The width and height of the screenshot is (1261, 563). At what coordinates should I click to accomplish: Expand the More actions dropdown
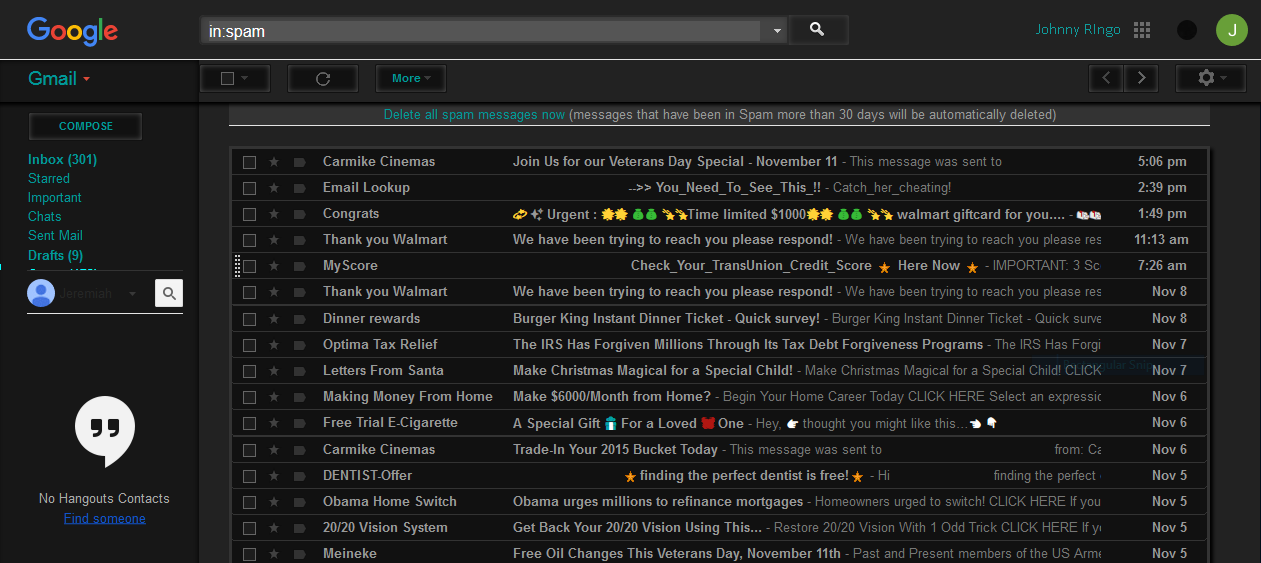coord(411,78)
